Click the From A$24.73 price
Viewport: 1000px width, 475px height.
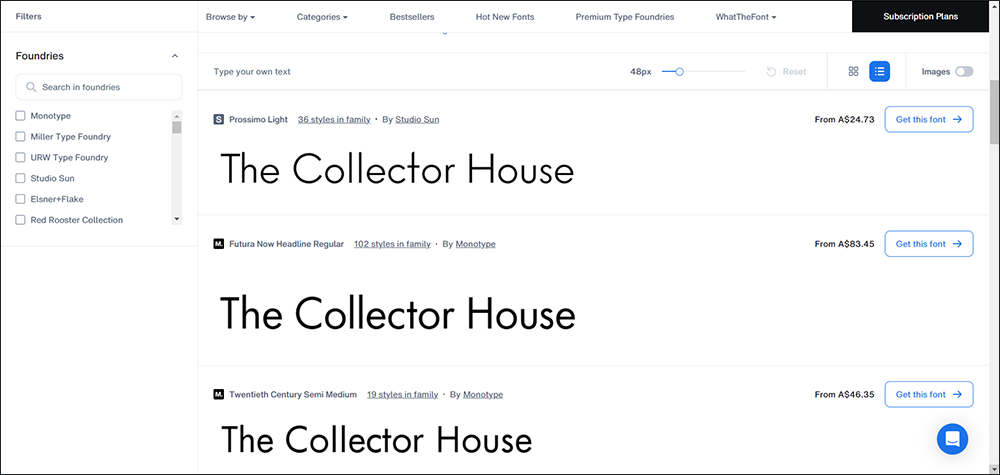844,119
